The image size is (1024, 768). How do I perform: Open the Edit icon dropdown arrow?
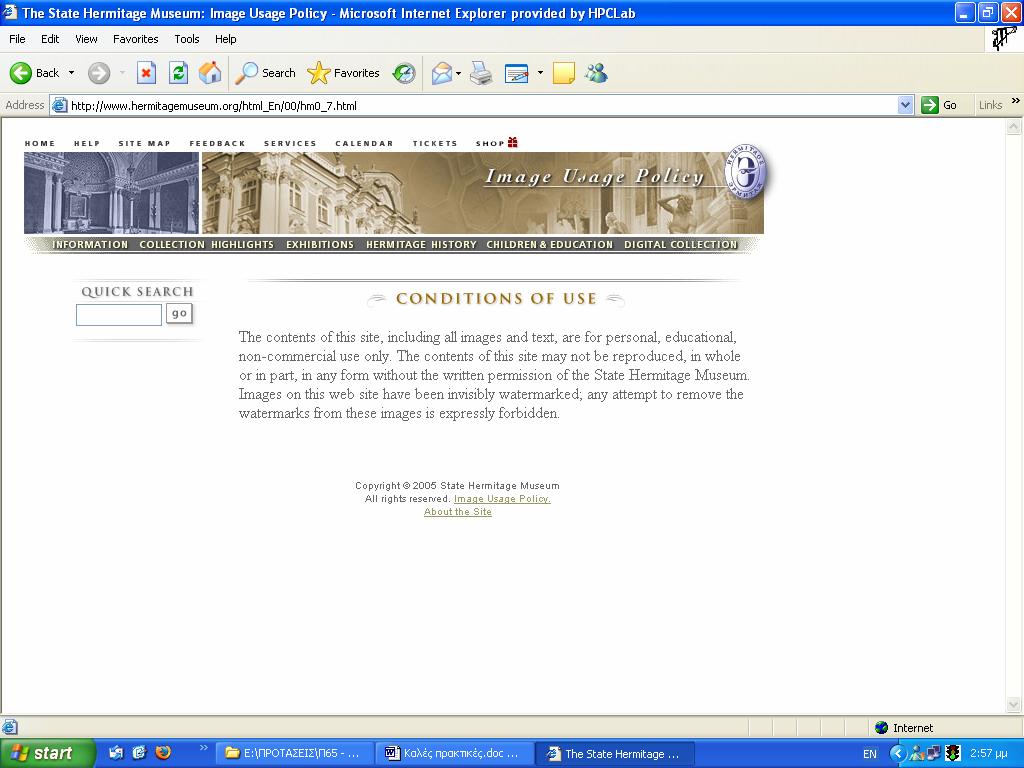[540, 73]
